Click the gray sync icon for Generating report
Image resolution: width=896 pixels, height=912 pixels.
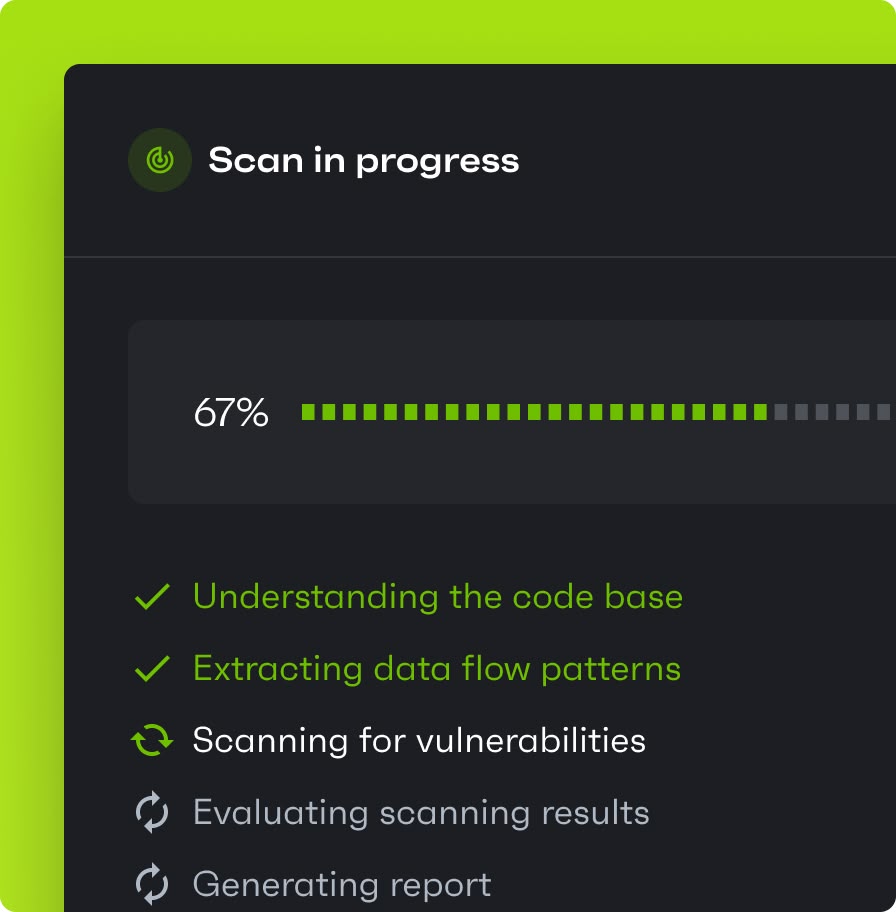click(x=152, y=884)
